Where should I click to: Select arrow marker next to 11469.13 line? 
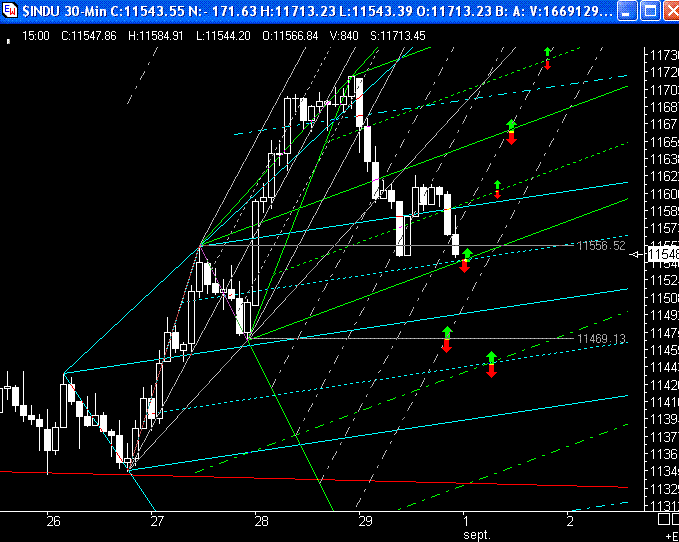coord(446,339)
